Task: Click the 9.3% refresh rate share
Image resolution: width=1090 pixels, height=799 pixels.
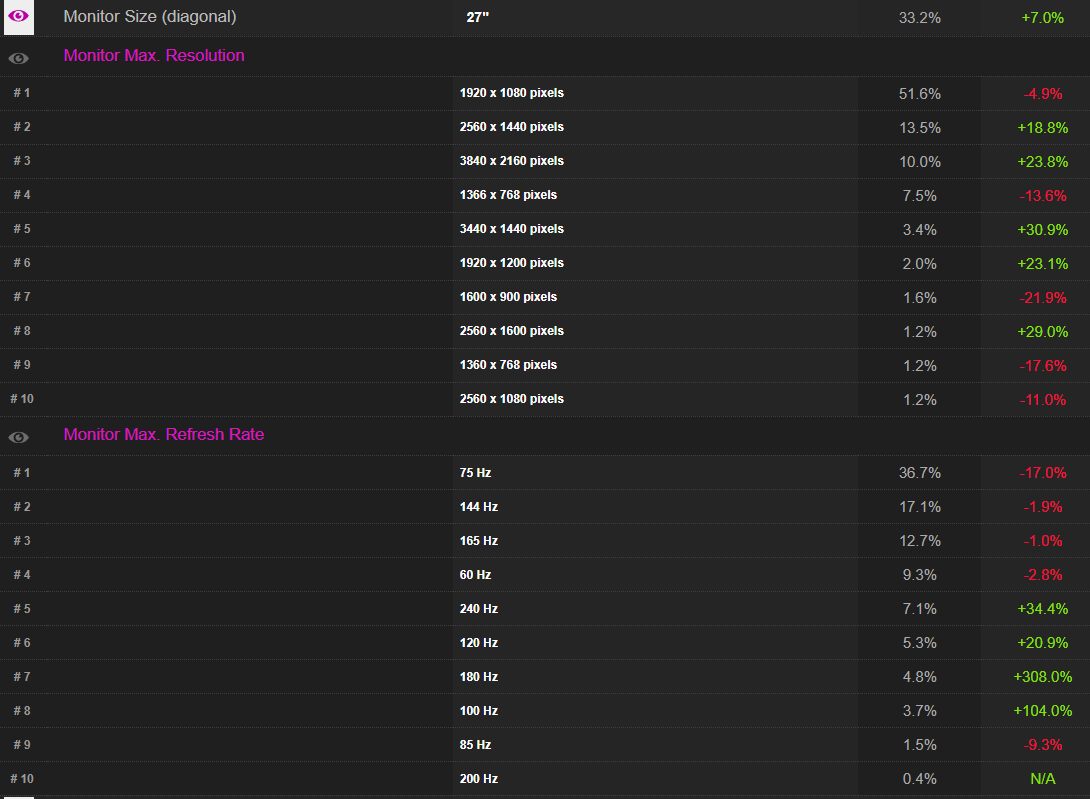Action: coord(919,576)
